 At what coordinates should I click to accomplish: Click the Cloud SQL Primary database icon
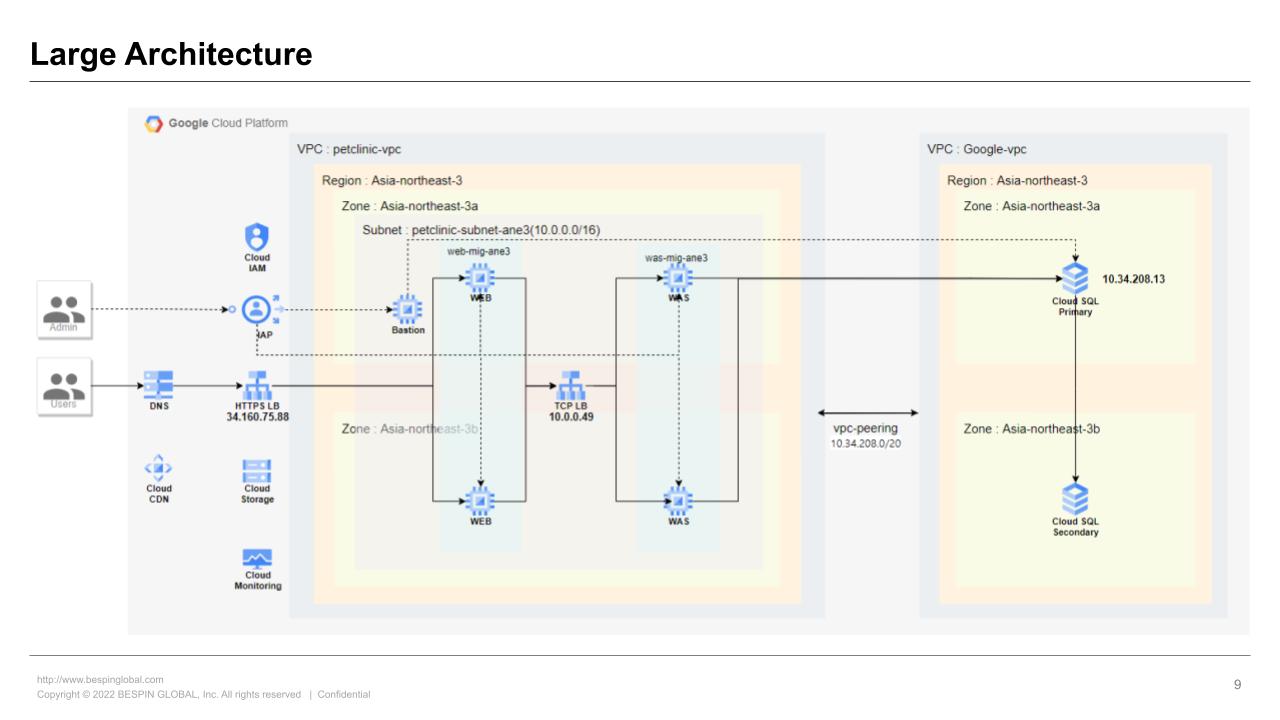pos(1075,278)
